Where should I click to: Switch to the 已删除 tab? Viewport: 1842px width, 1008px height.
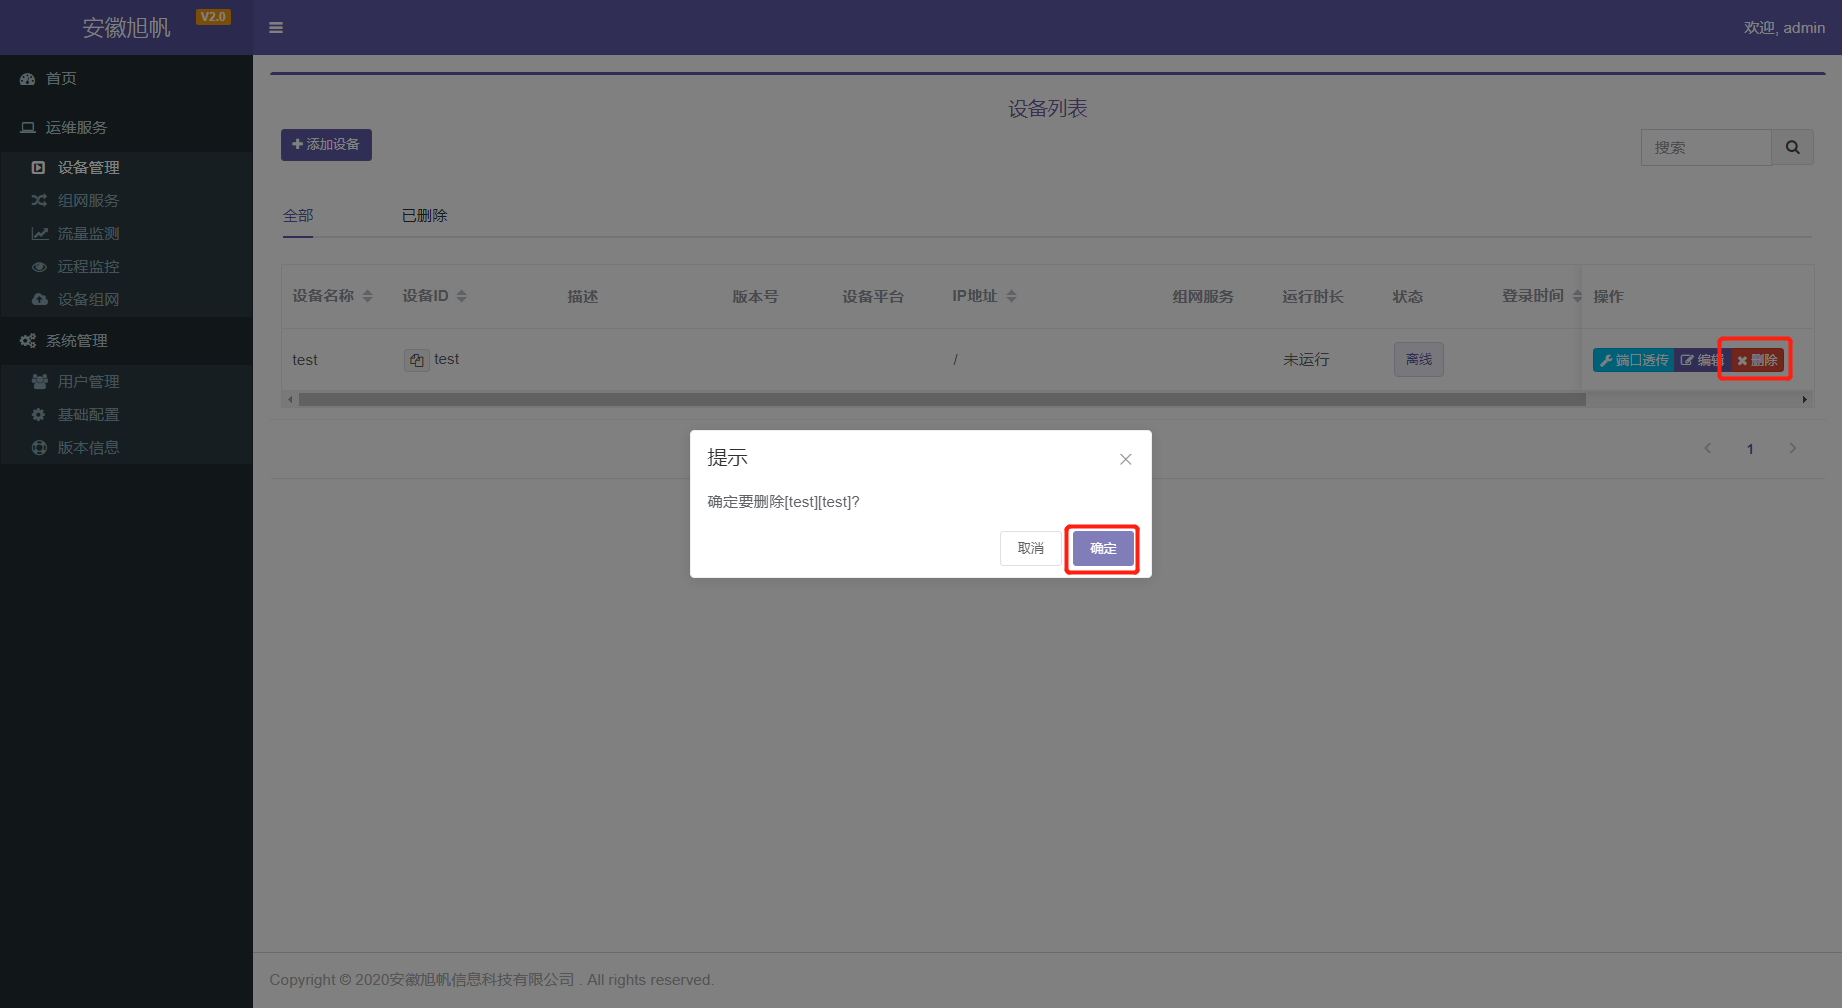tap(425, 216)
